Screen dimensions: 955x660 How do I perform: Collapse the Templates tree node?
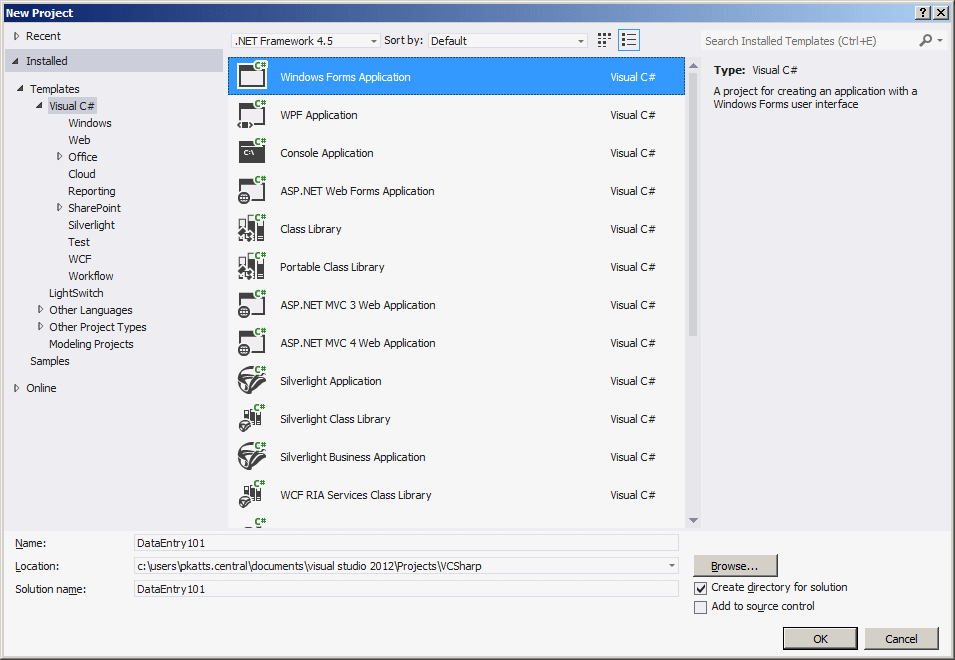click(20, 88)
